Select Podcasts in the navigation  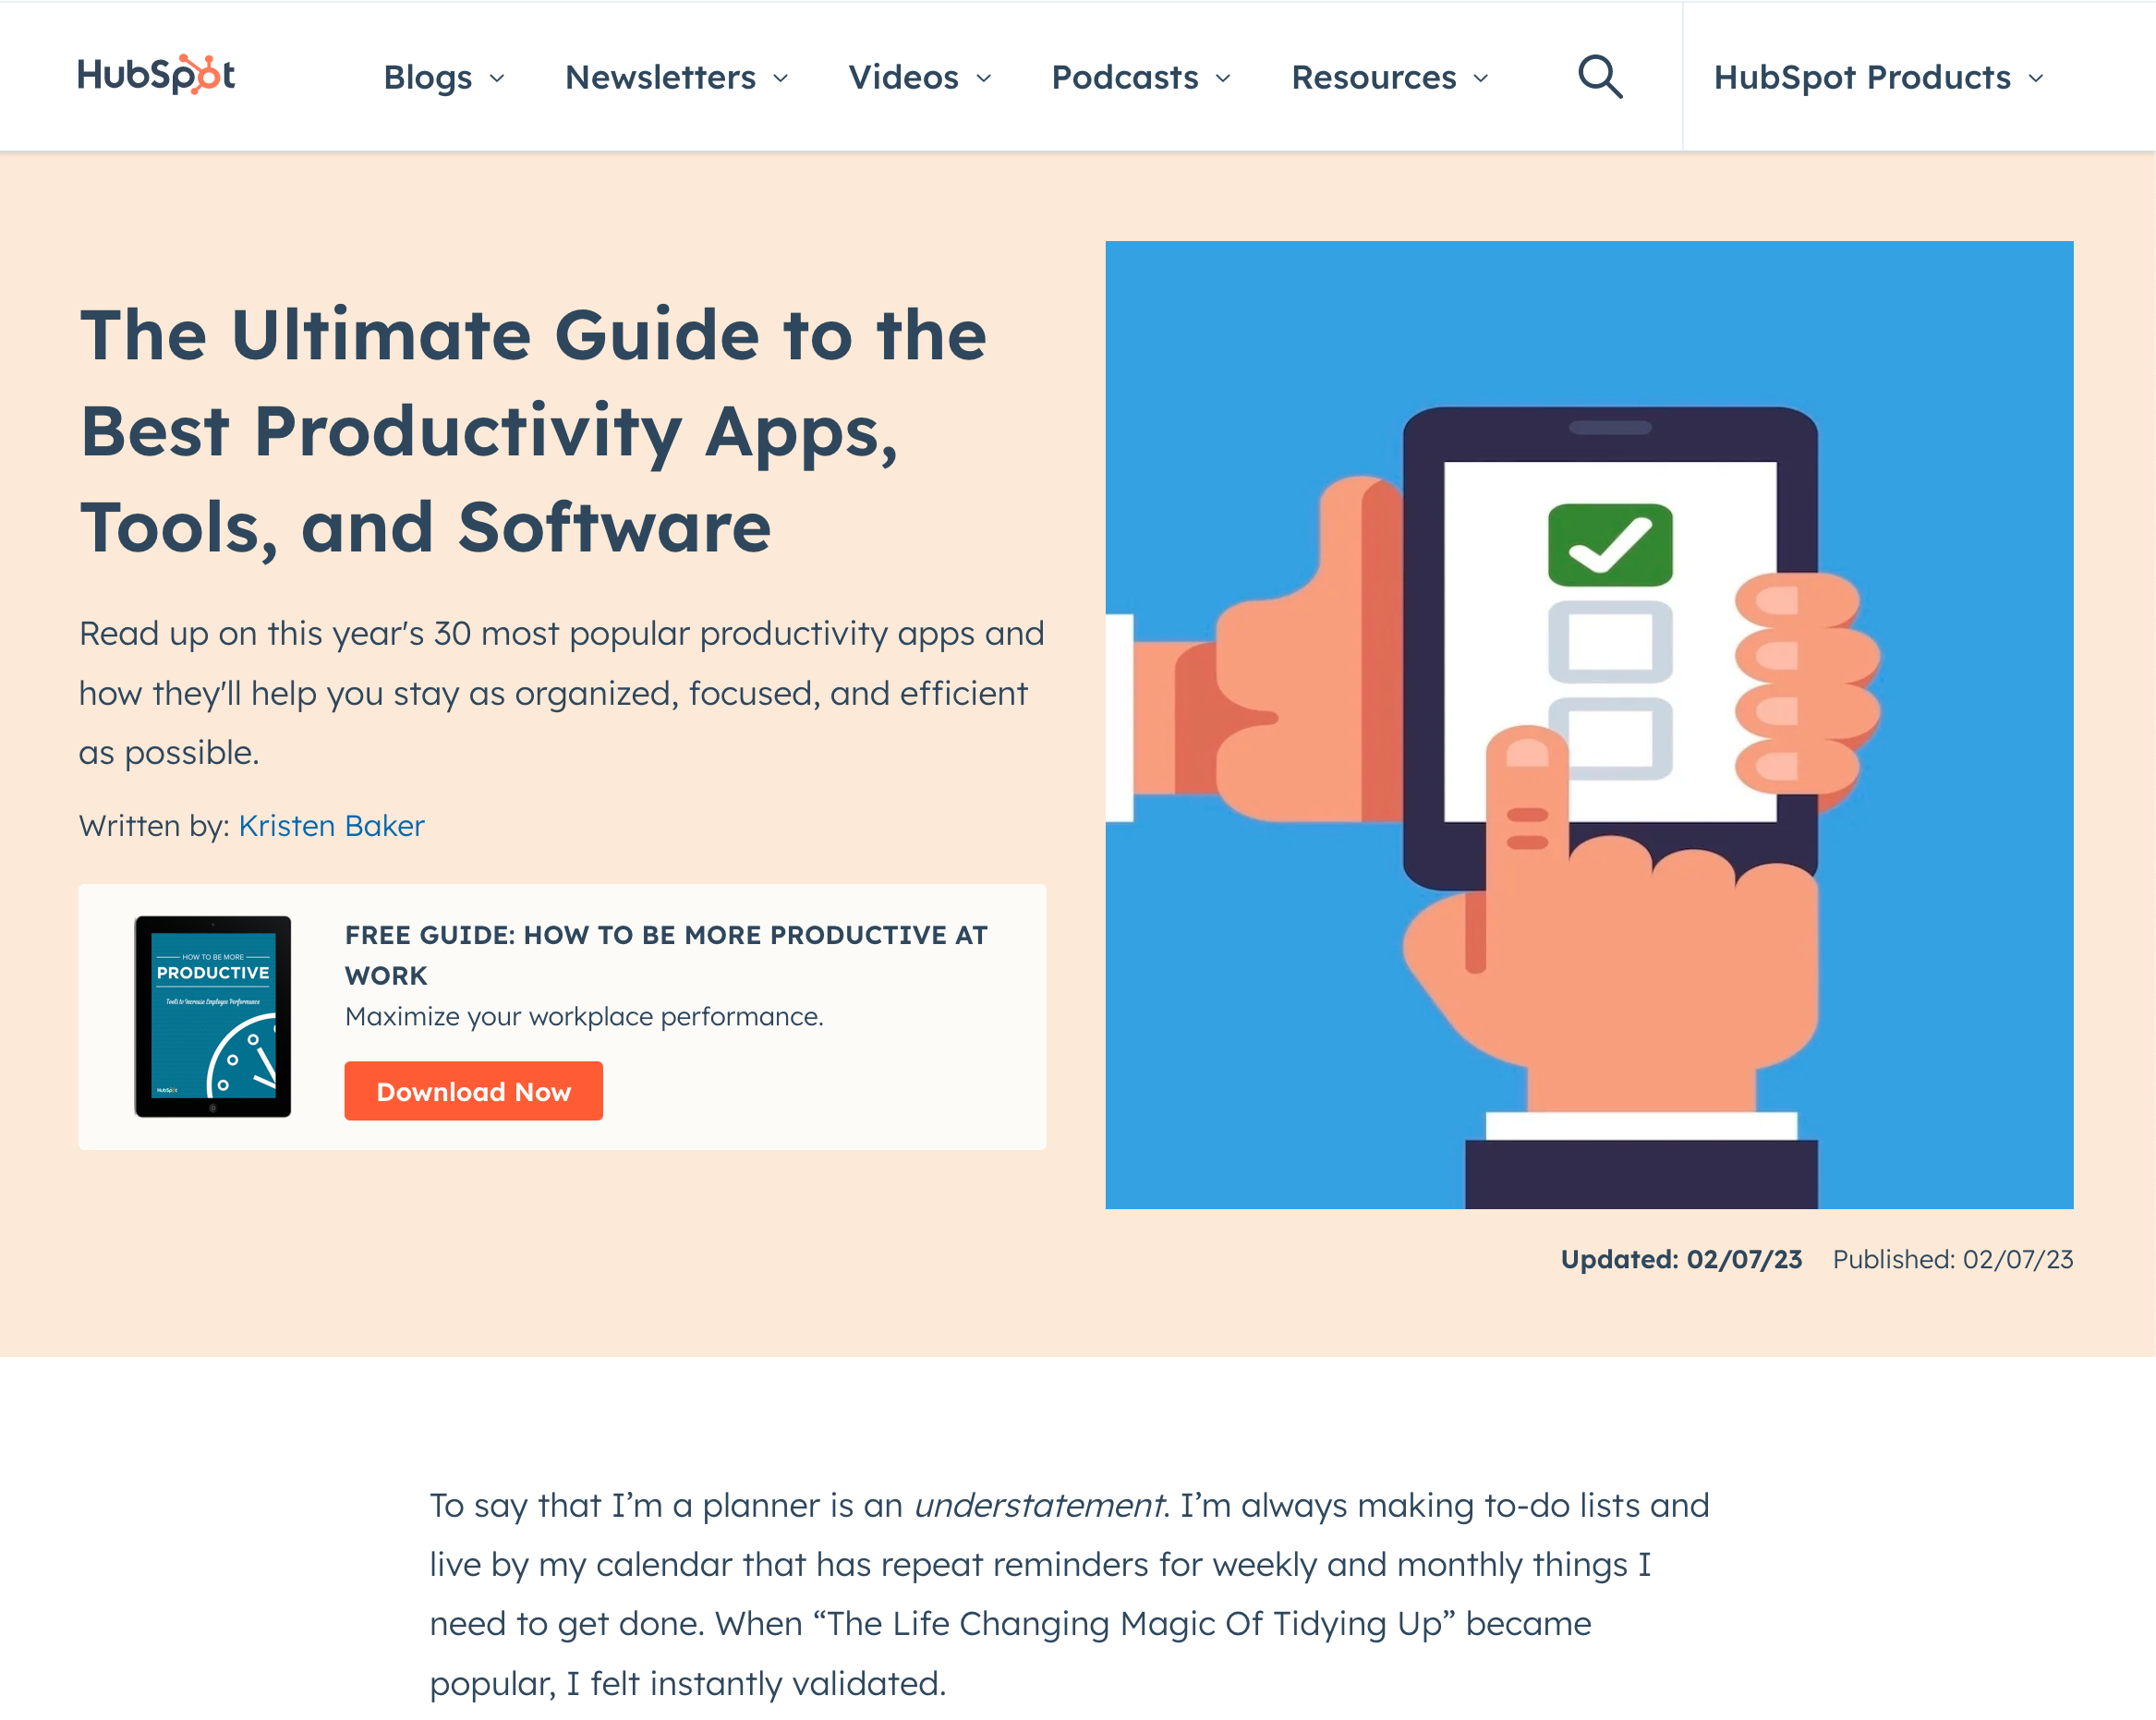coord(1125,77)
